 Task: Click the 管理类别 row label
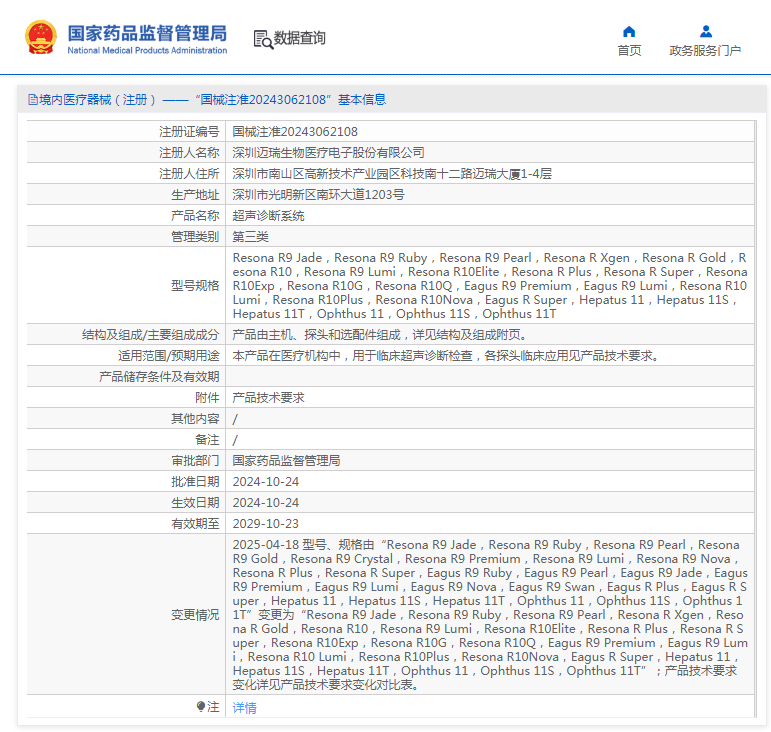coord(195,237)
